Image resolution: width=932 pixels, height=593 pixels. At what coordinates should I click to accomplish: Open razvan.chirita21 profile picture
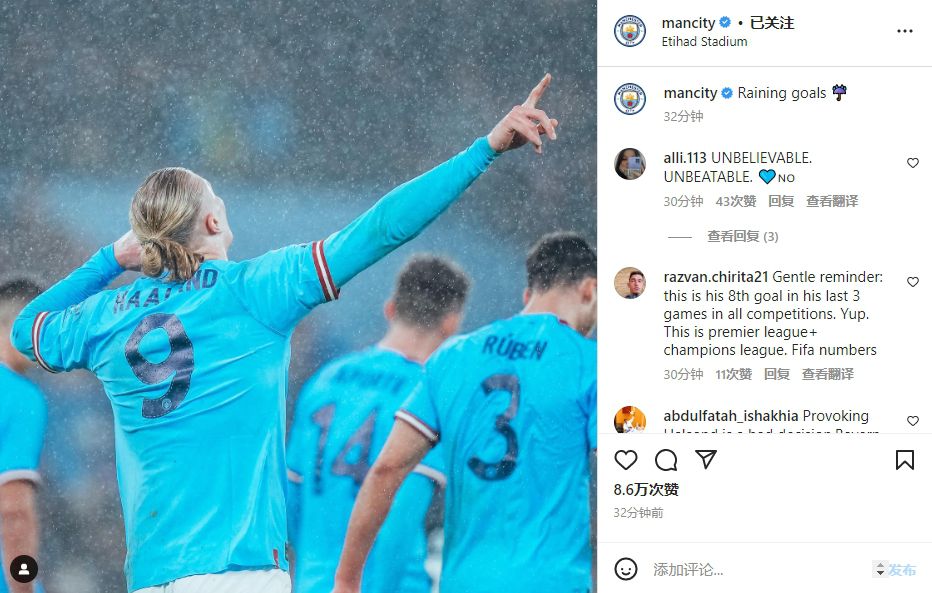tap(629, 283)
